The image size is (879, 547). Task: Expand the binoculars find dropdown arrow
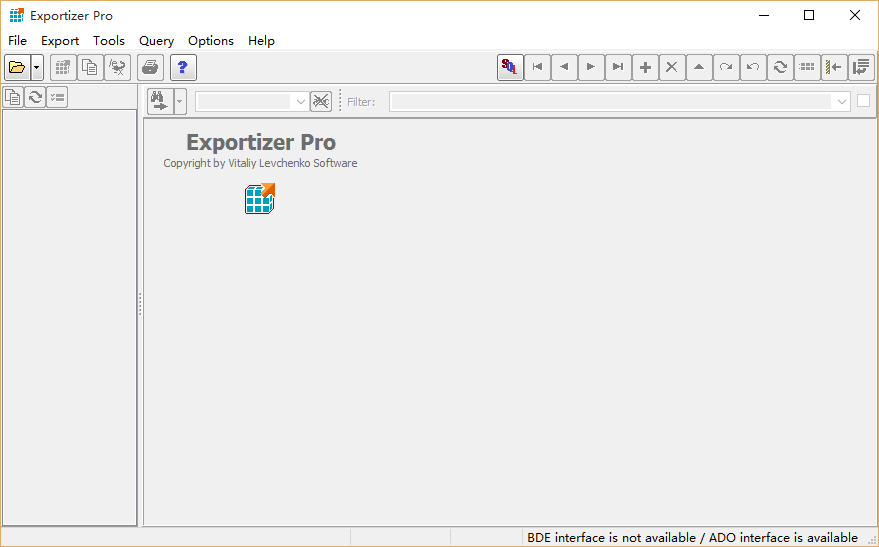(180, 101)
